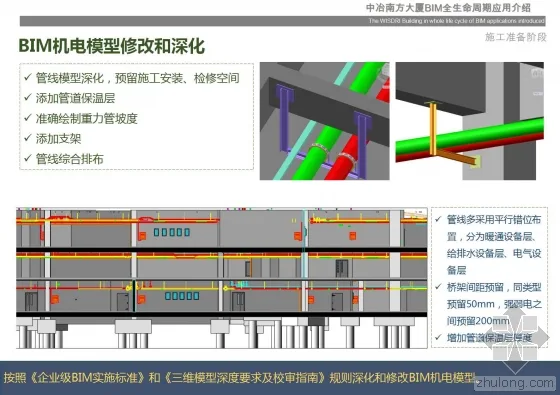The image size is (560, 395).
Task: Select the header text 中冶南方大厦BIM全生命周期应用介绍
Action: tap(448, 8)
